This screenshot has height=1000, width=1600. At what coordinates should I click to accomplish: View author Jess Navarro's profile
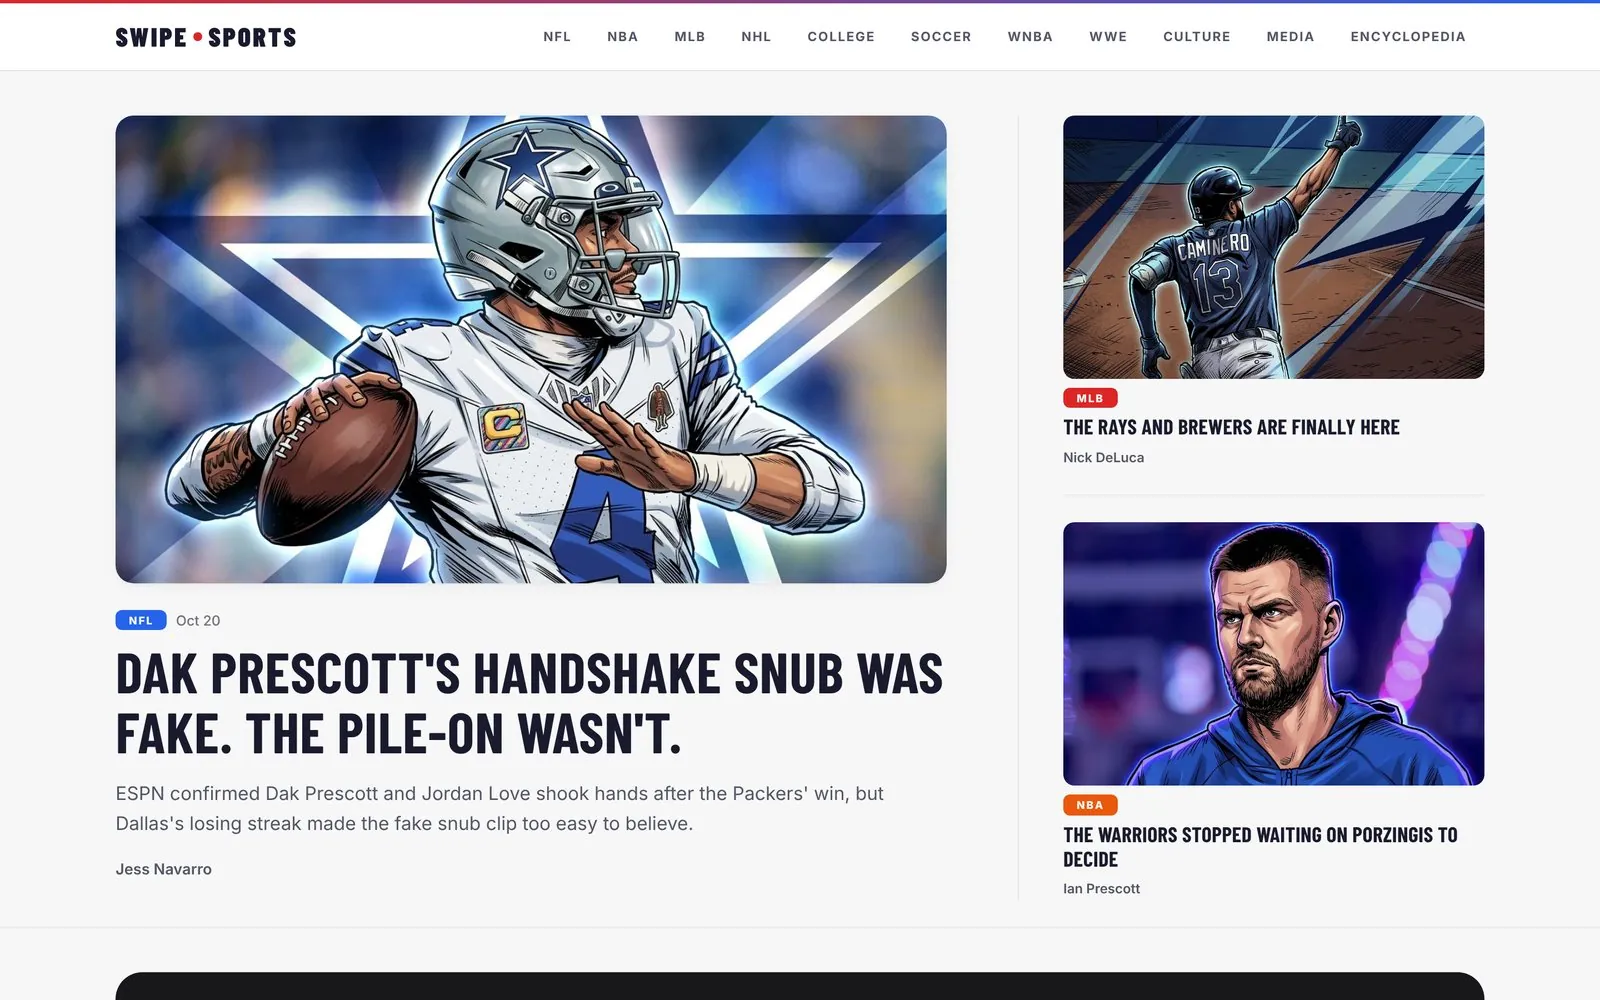pos(164,869)
